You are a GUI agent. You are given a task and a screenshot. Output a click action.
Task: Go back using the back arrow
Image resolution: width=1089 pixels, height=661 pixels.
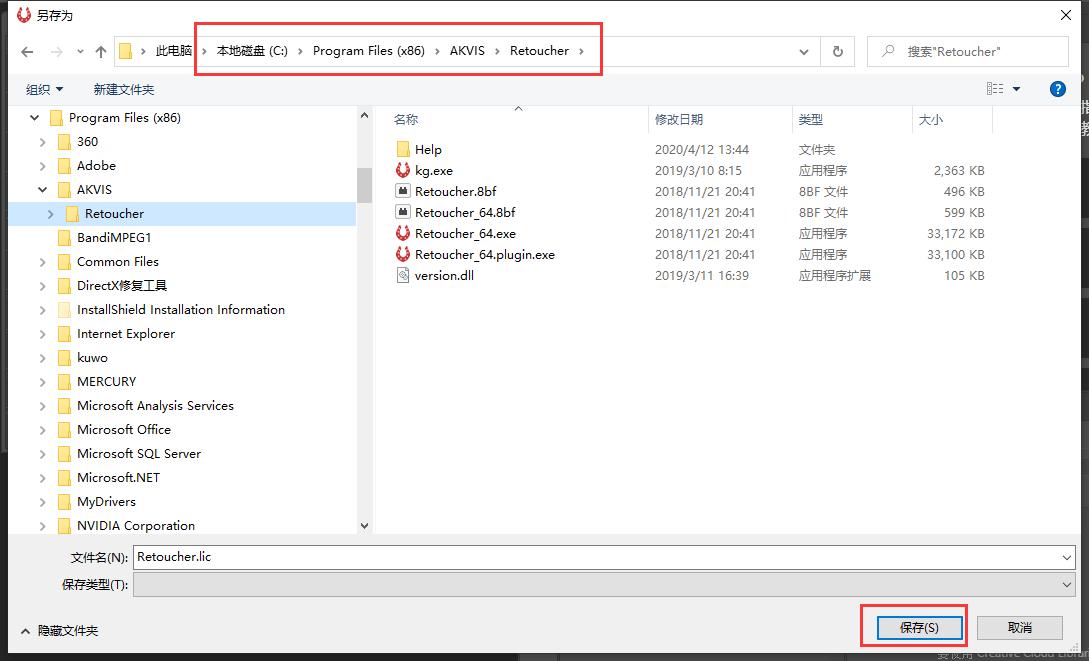27,52
